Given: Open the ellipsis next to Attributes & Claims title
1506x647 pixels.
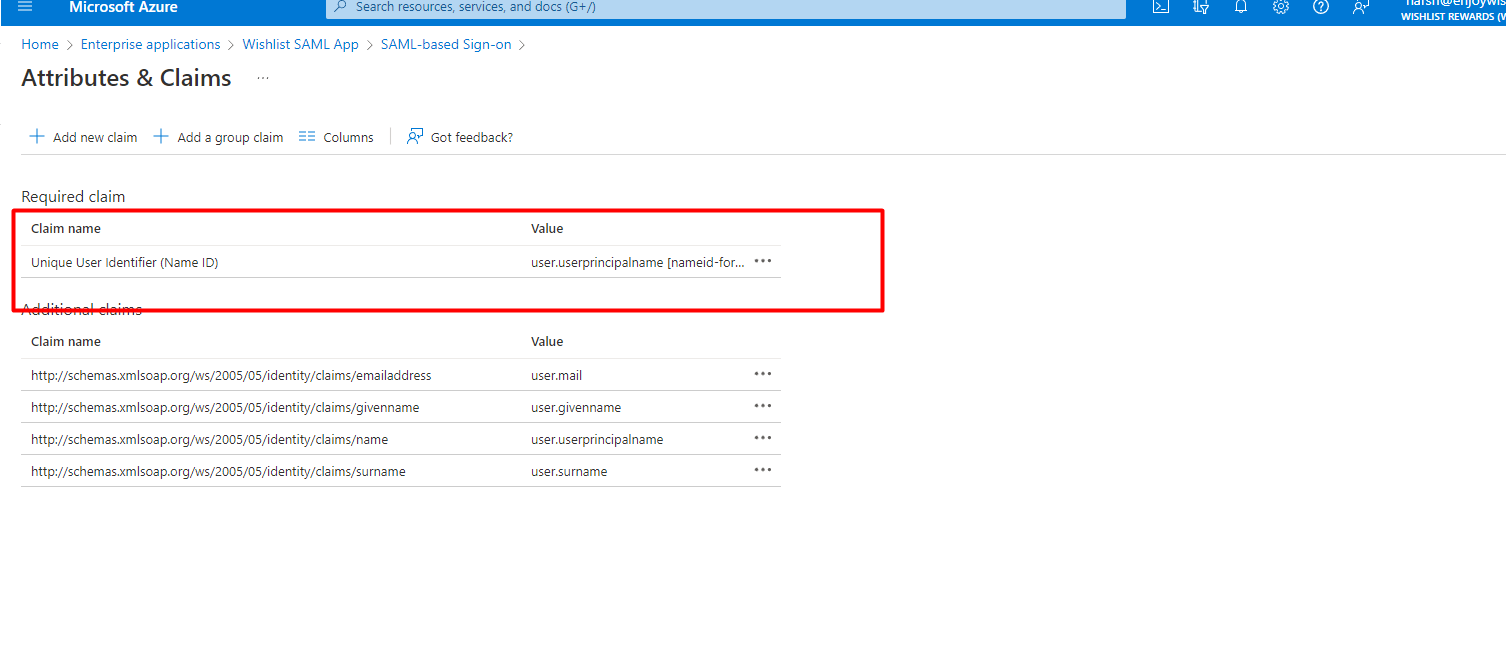Looking at the screenshot, I should click(263, 78).
